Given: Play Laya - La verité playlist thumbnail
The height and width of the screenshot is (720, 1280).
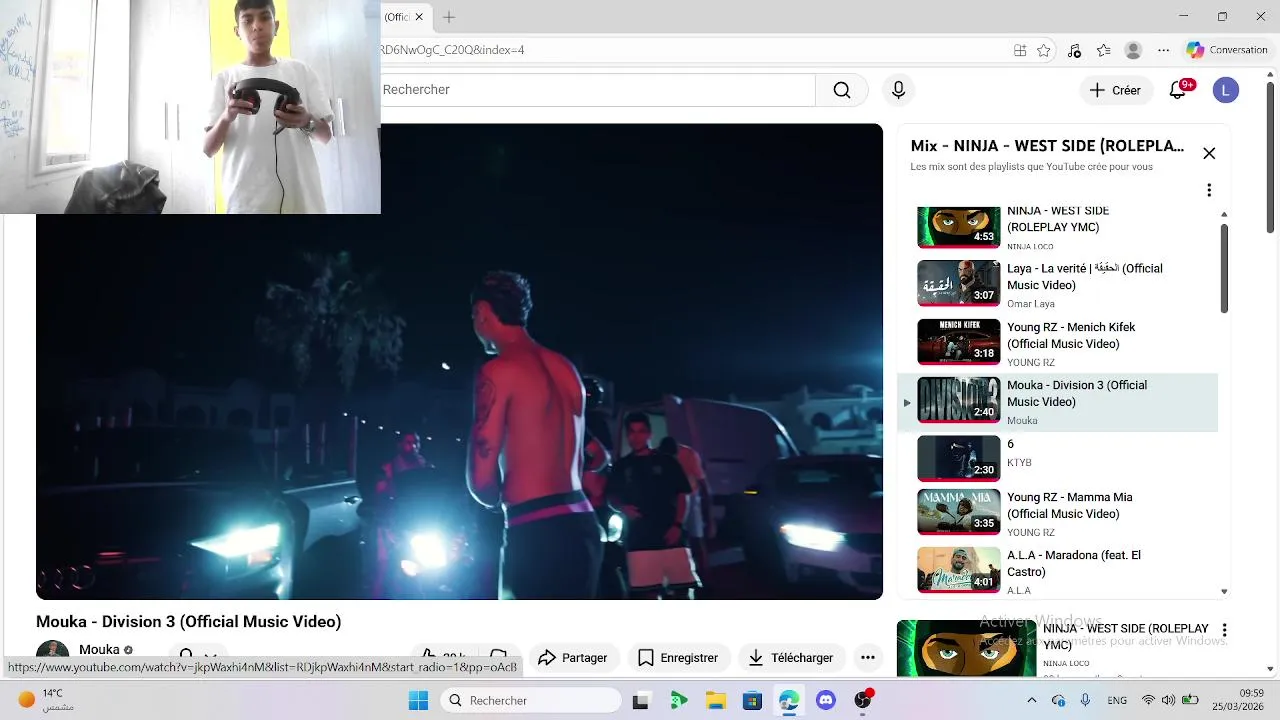Looking at the screenshot, I should click(x=959, y=283).
